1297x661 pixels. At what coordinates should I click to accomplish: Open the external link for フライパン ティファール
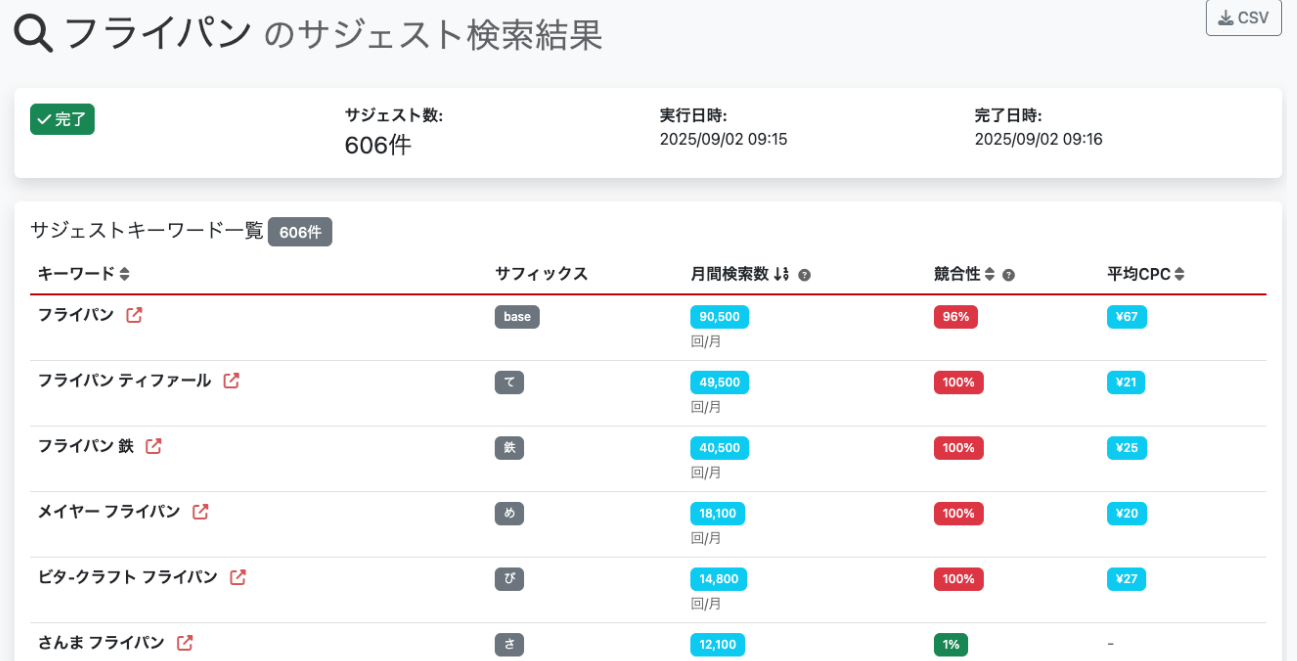click(x=231, y=380)
